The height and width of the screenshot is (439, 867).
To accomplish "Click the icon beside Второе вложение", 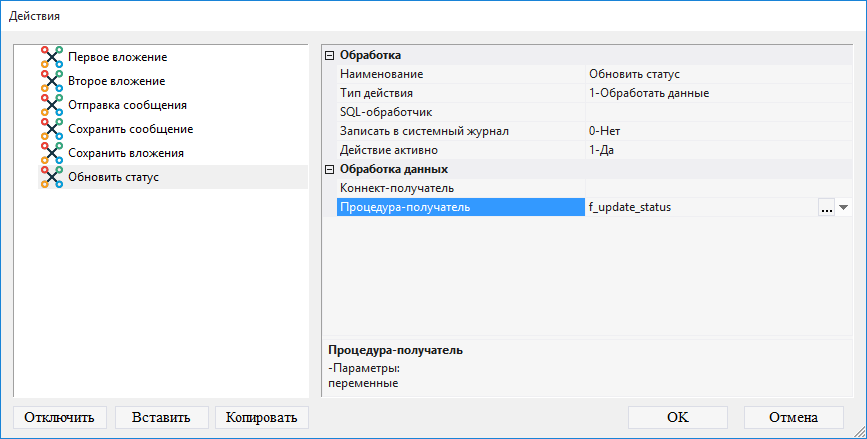I will point(51,81).
